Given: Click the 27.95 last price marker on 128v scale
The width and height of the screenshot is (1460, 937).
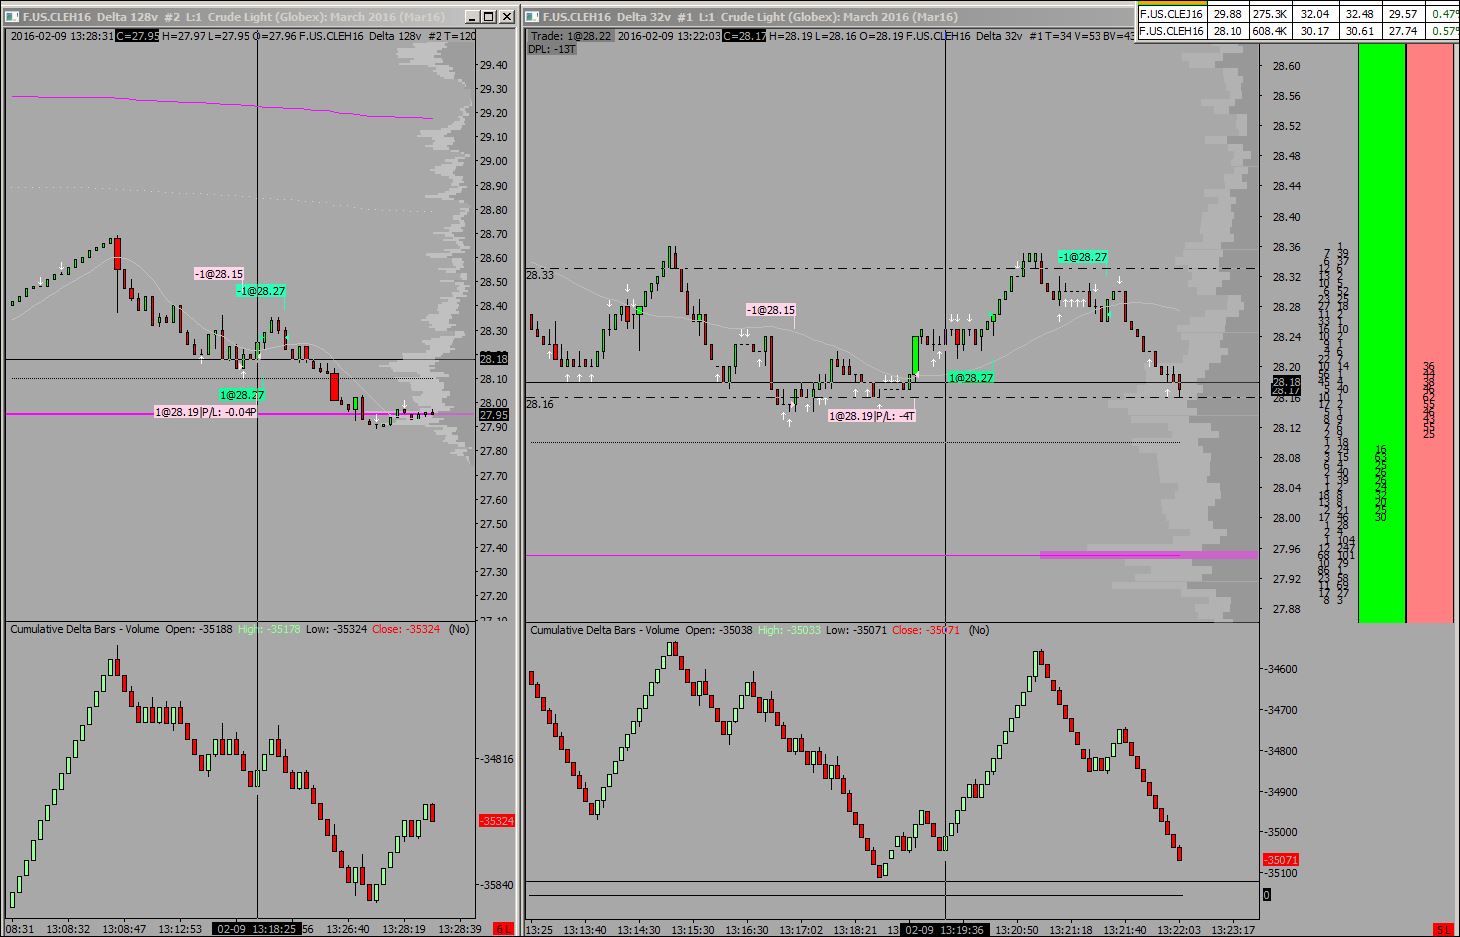Looking at the screenshot, I should coord(494,415).
